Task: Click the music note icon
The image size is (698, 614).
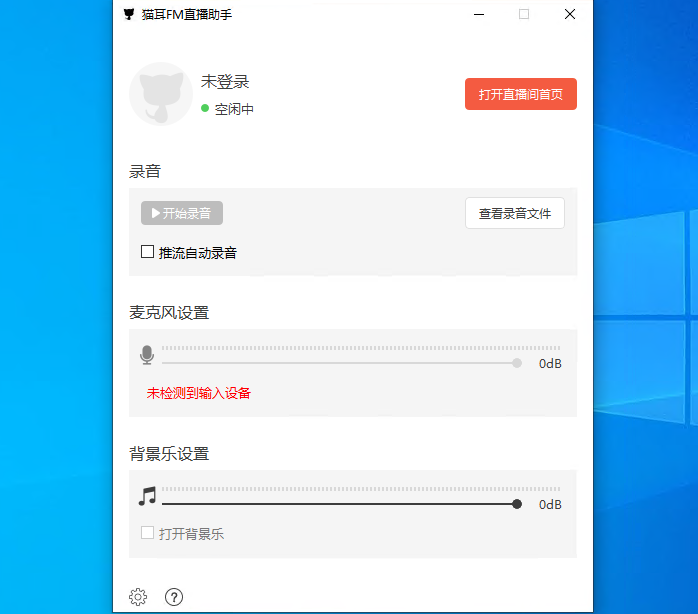Action: tap(147, 496)
